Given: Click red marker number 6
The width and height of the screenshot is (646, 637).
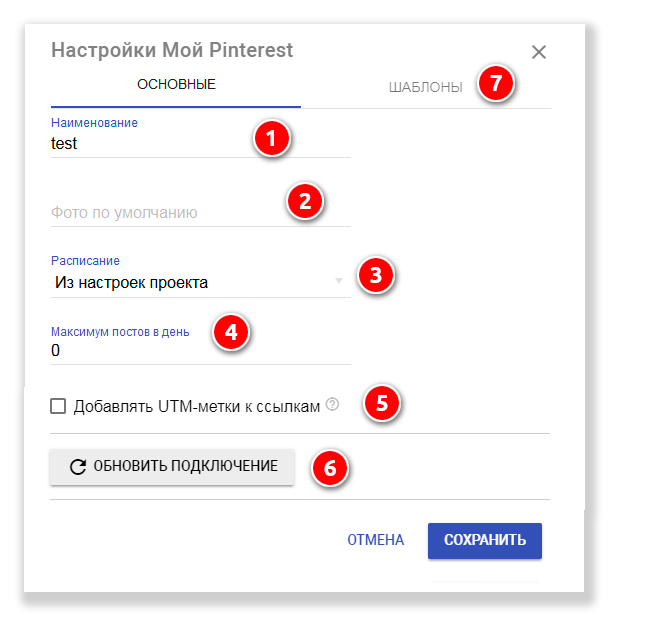Looking at the screenshot, I should pyautogui.click(x=329, y=467).
